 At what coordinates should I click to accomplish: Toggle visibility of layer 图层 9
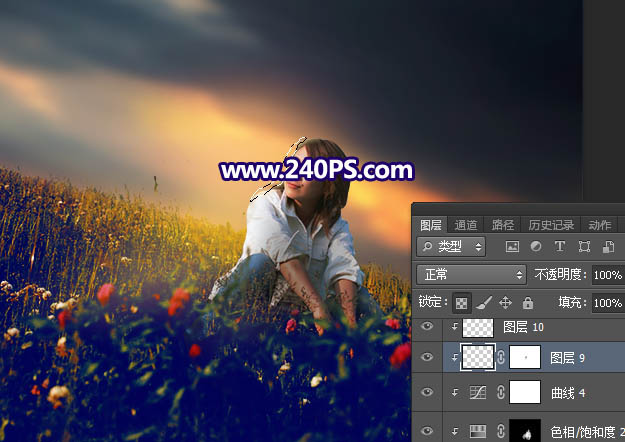428,357
